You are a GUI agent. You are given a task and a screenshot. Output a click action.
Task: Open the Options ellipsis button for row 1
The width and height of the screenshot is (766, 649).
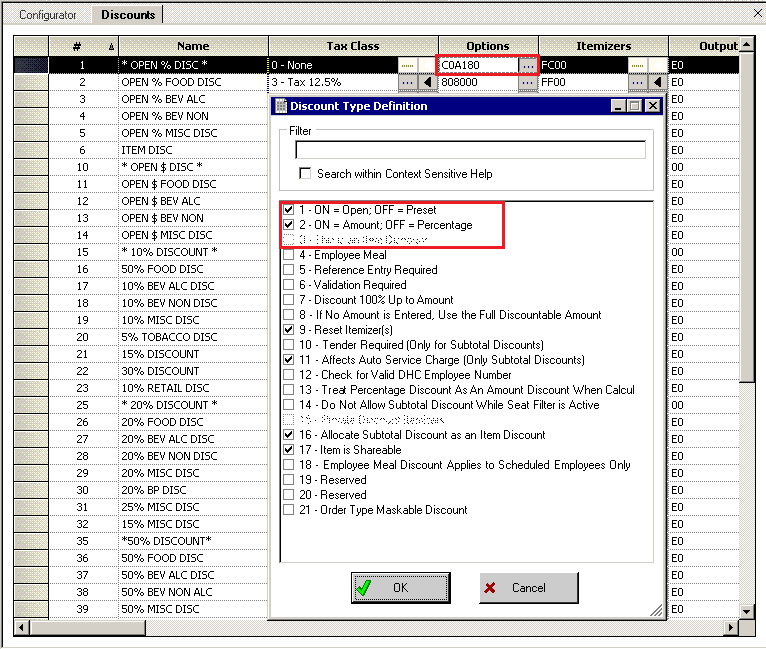click(528, 65)
